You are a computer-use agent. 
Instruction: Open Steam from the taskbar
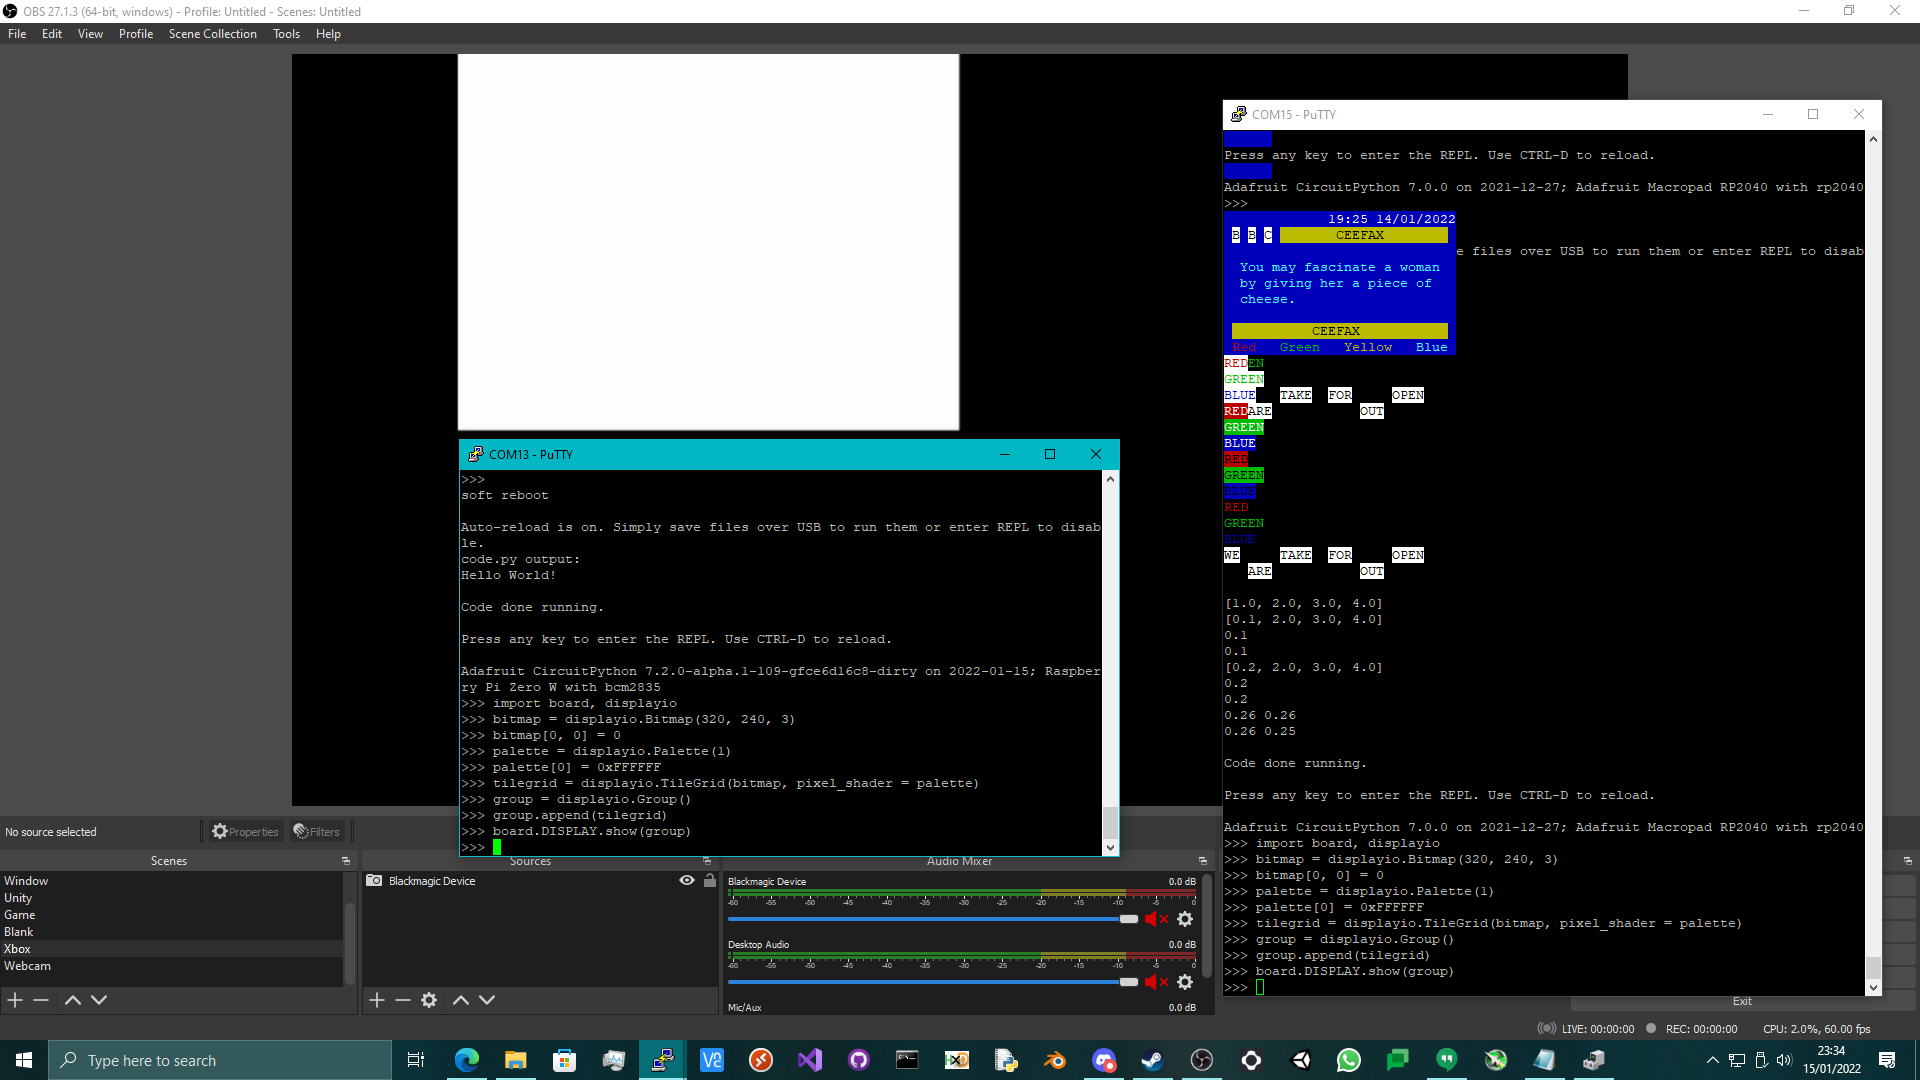point(1153,1060)
